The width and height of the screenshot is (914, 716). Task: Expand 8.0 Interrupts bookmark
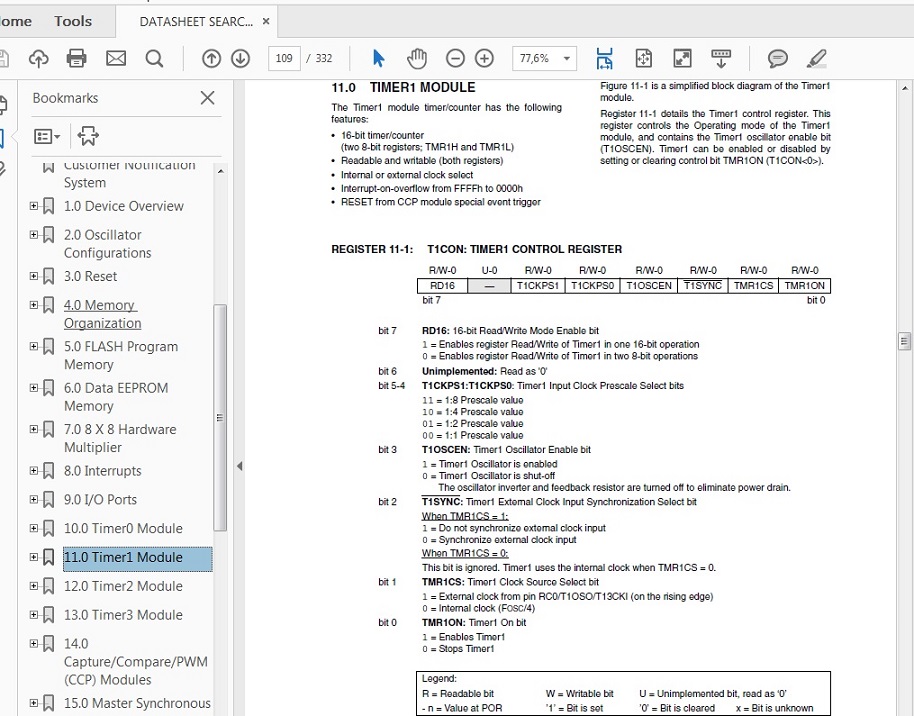click(x=34, y=471)
